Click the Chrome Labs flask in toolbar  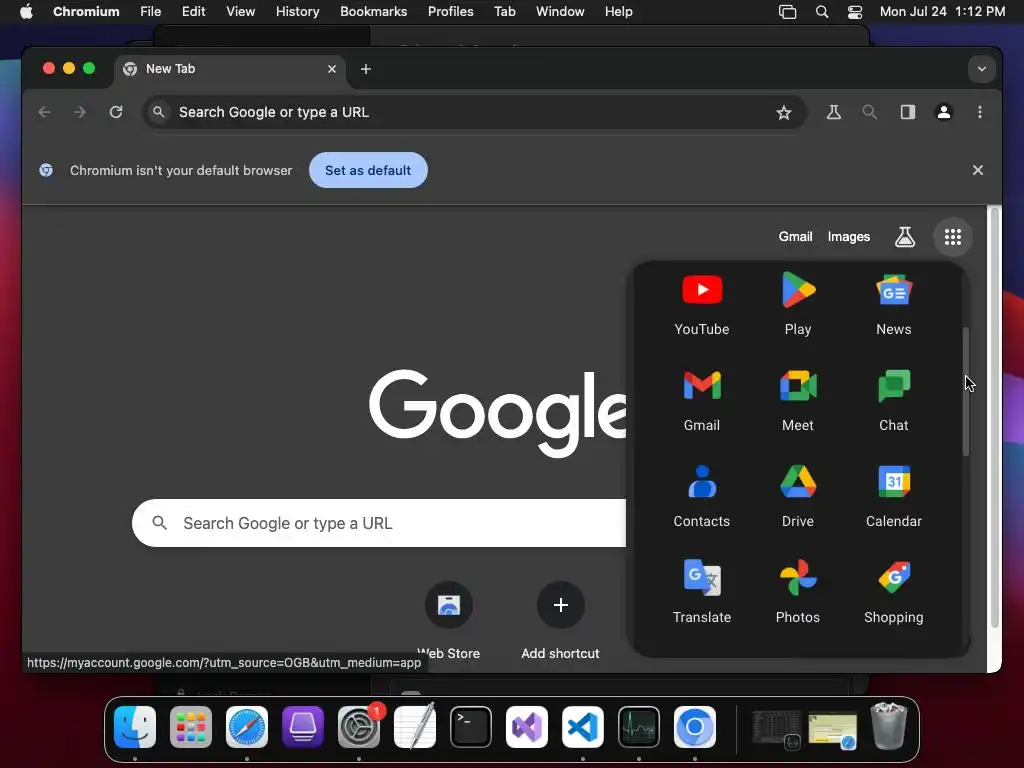pos(834,112)
